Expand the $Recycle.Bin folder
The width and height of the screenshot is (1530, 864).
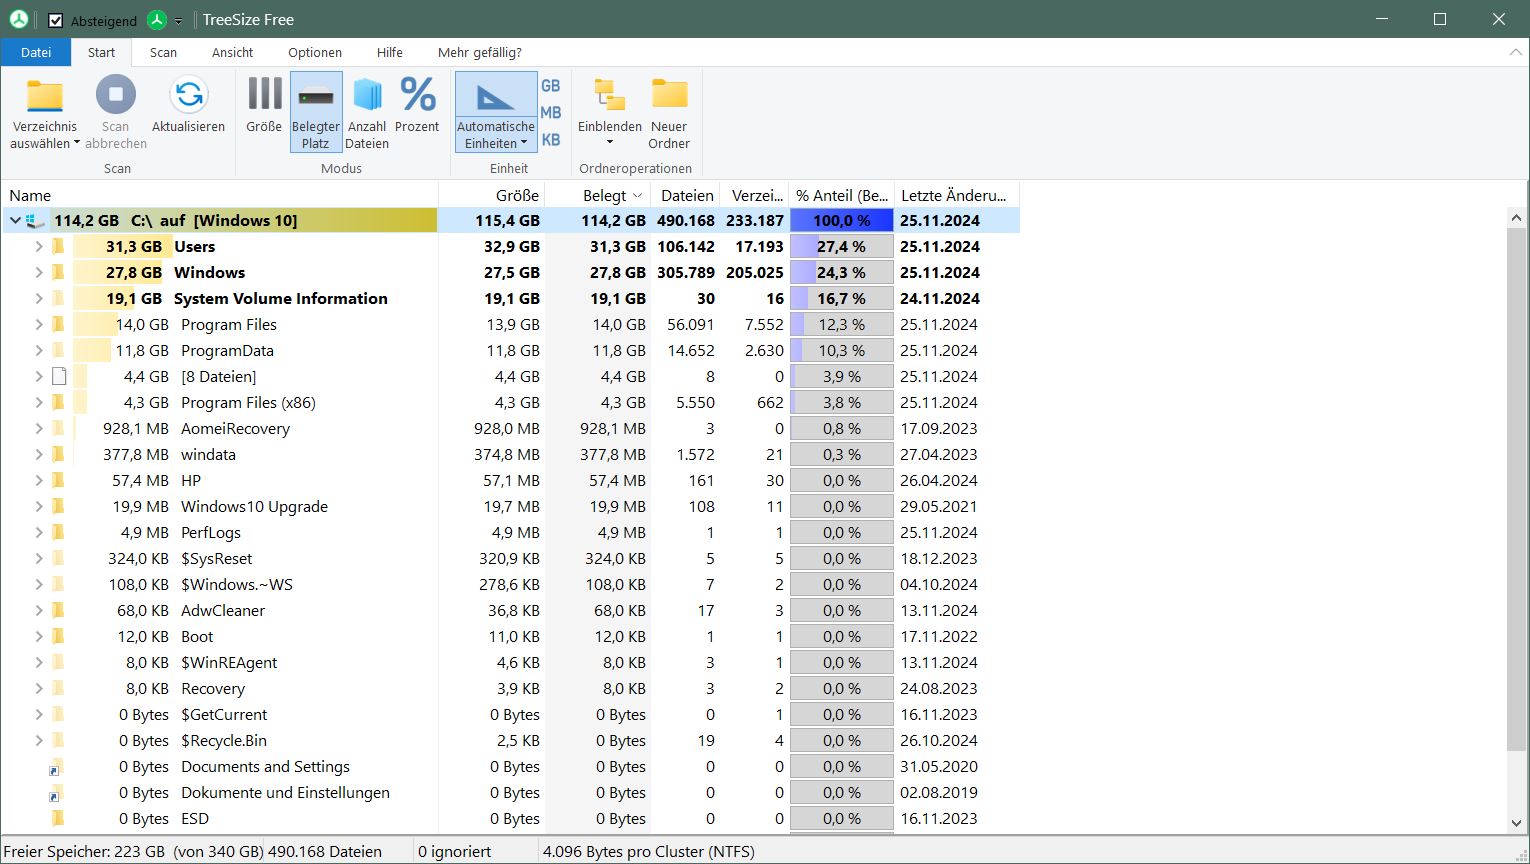pyautogui.click(x=39, y=741)
